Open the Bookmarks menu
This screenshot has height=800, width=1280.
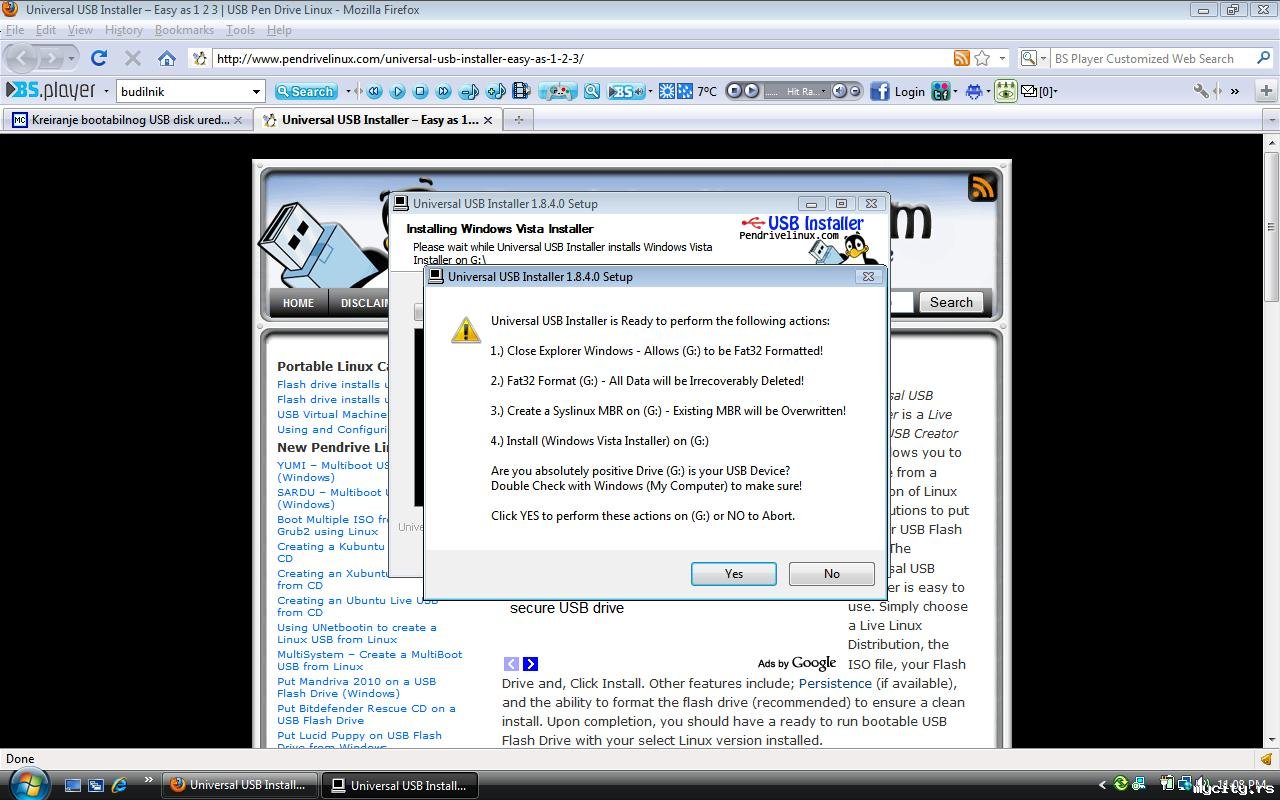coord(184,30)
